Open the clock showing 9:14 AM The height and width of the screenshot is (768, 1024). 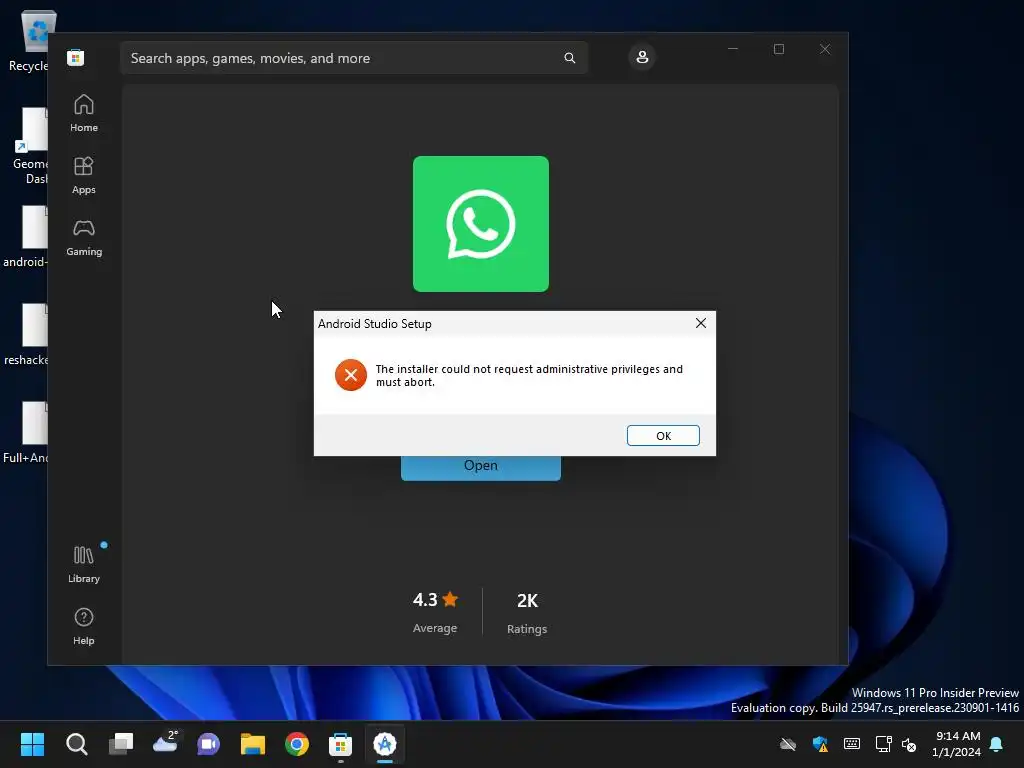[956, 744]
